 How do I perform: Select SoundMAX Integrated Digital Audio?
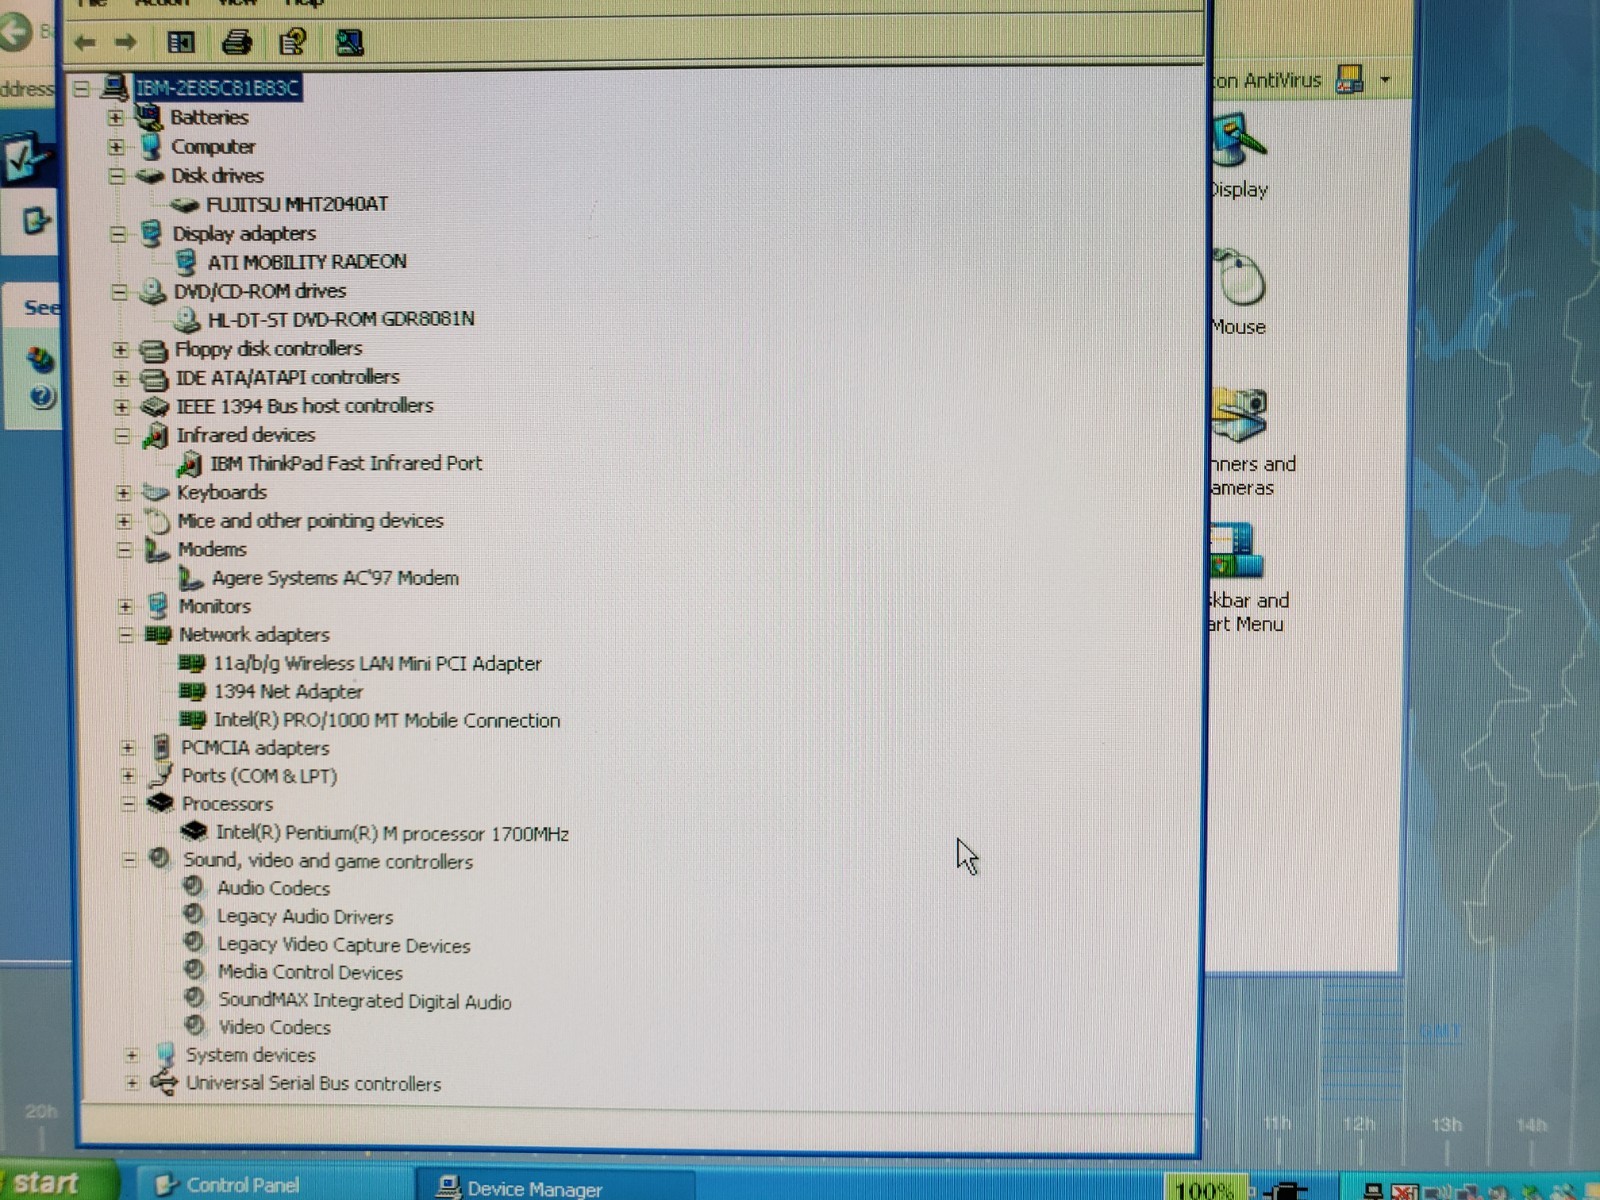365,1001
